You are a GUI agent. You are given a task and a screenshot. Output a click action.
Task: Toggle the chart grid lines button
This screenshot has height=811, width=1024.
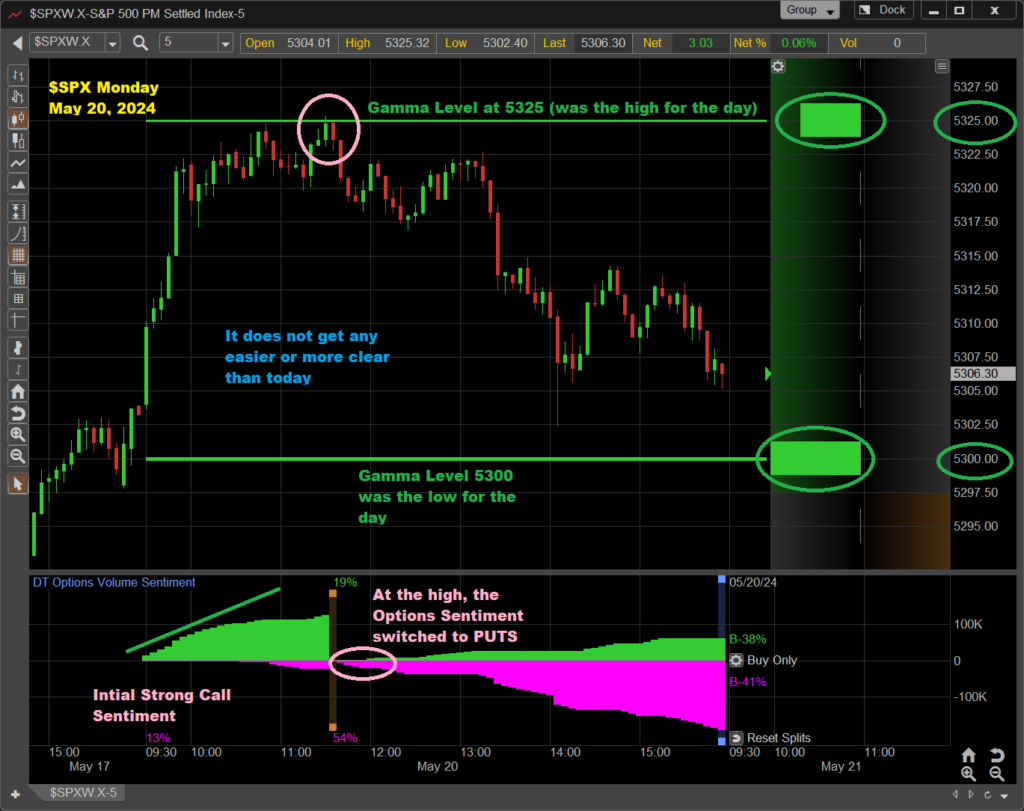tap(17, 255)
